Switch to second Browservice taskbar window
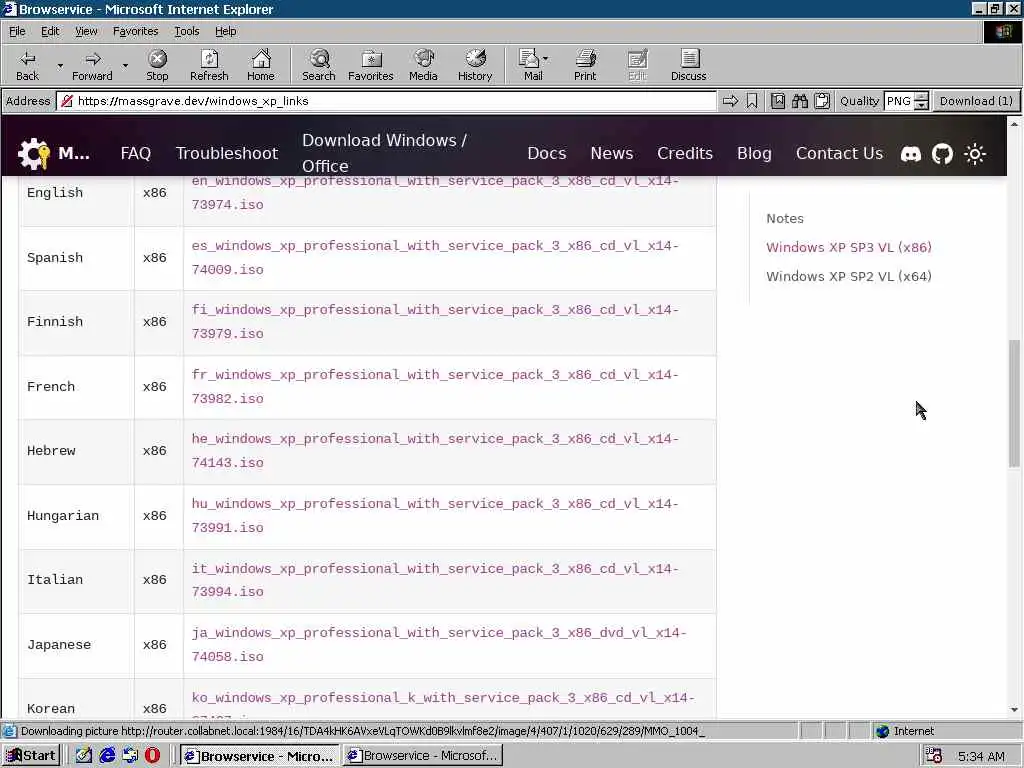Viewport: 1024px width, 768px height. coord(423,756)
